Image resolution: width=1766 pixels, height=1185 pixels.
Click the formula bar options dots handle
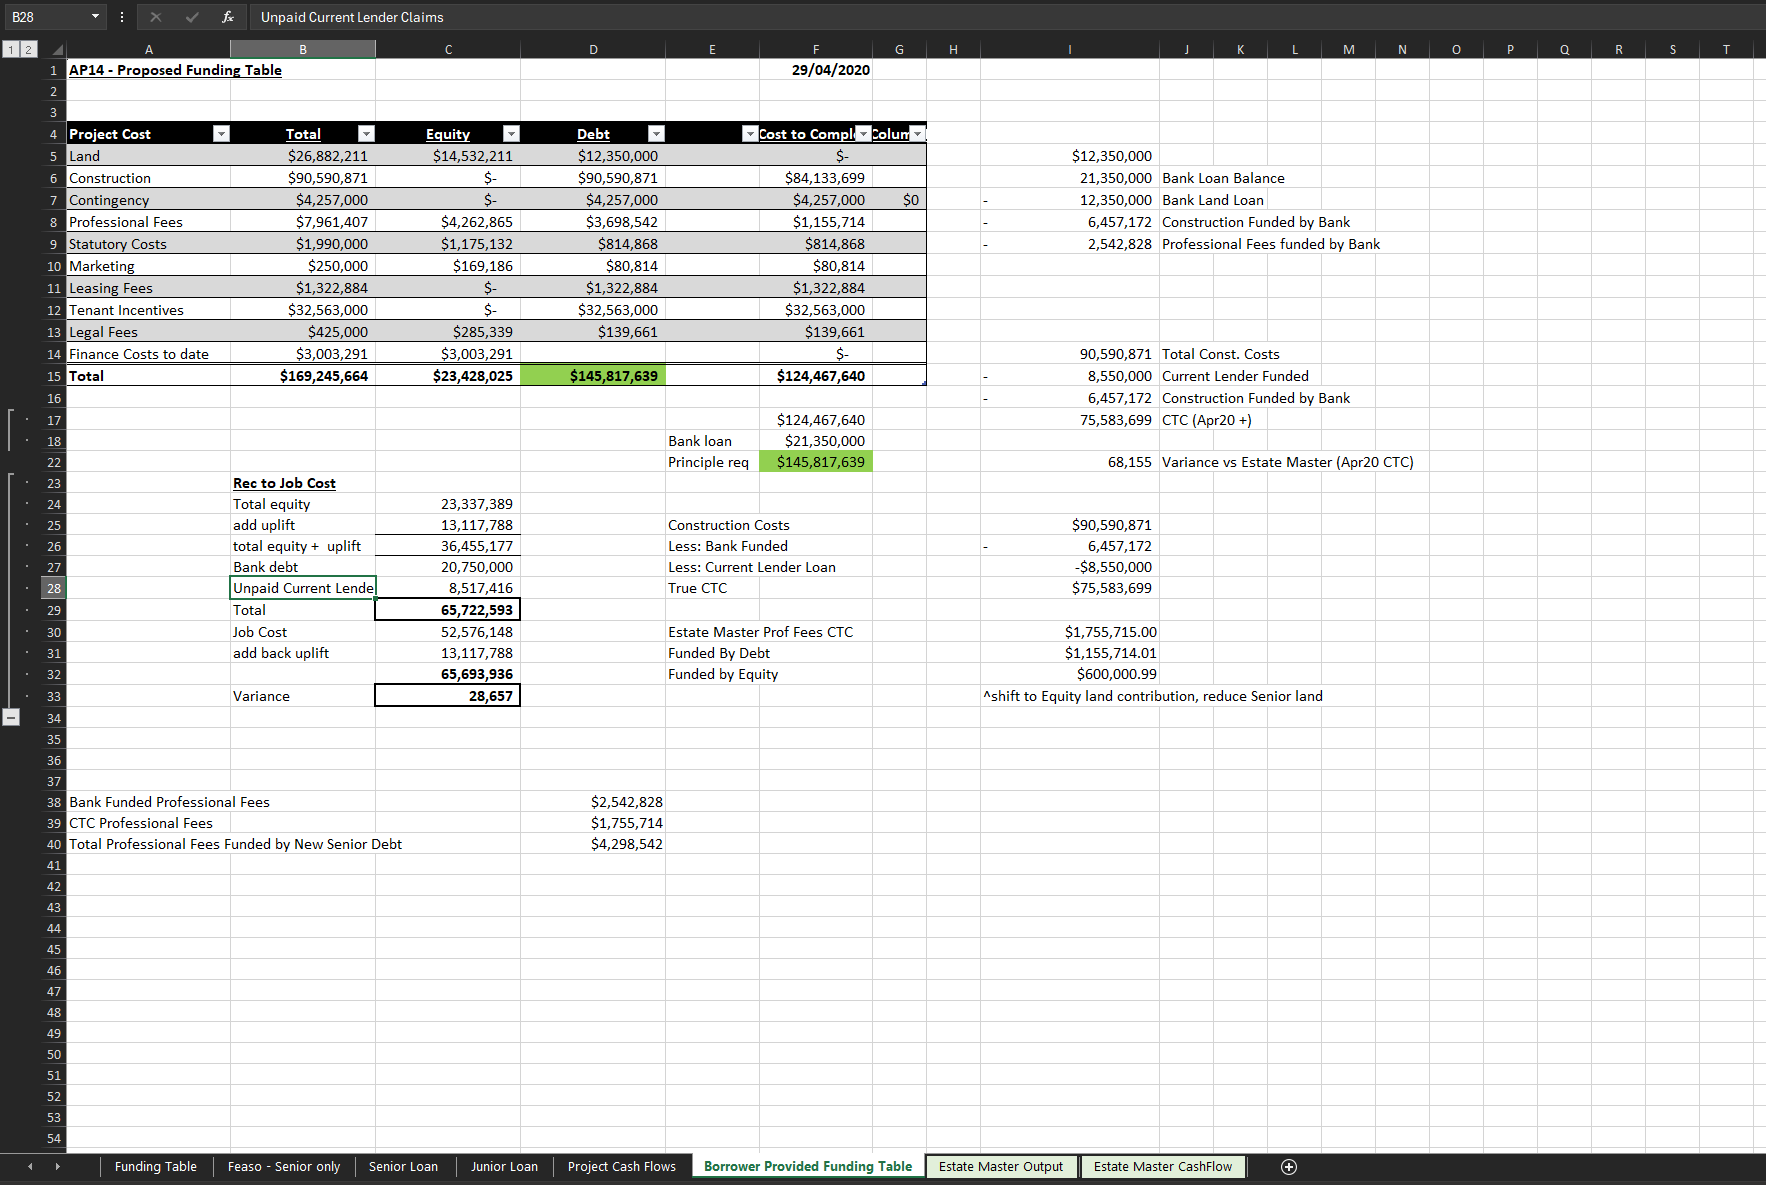coord(122,17)
